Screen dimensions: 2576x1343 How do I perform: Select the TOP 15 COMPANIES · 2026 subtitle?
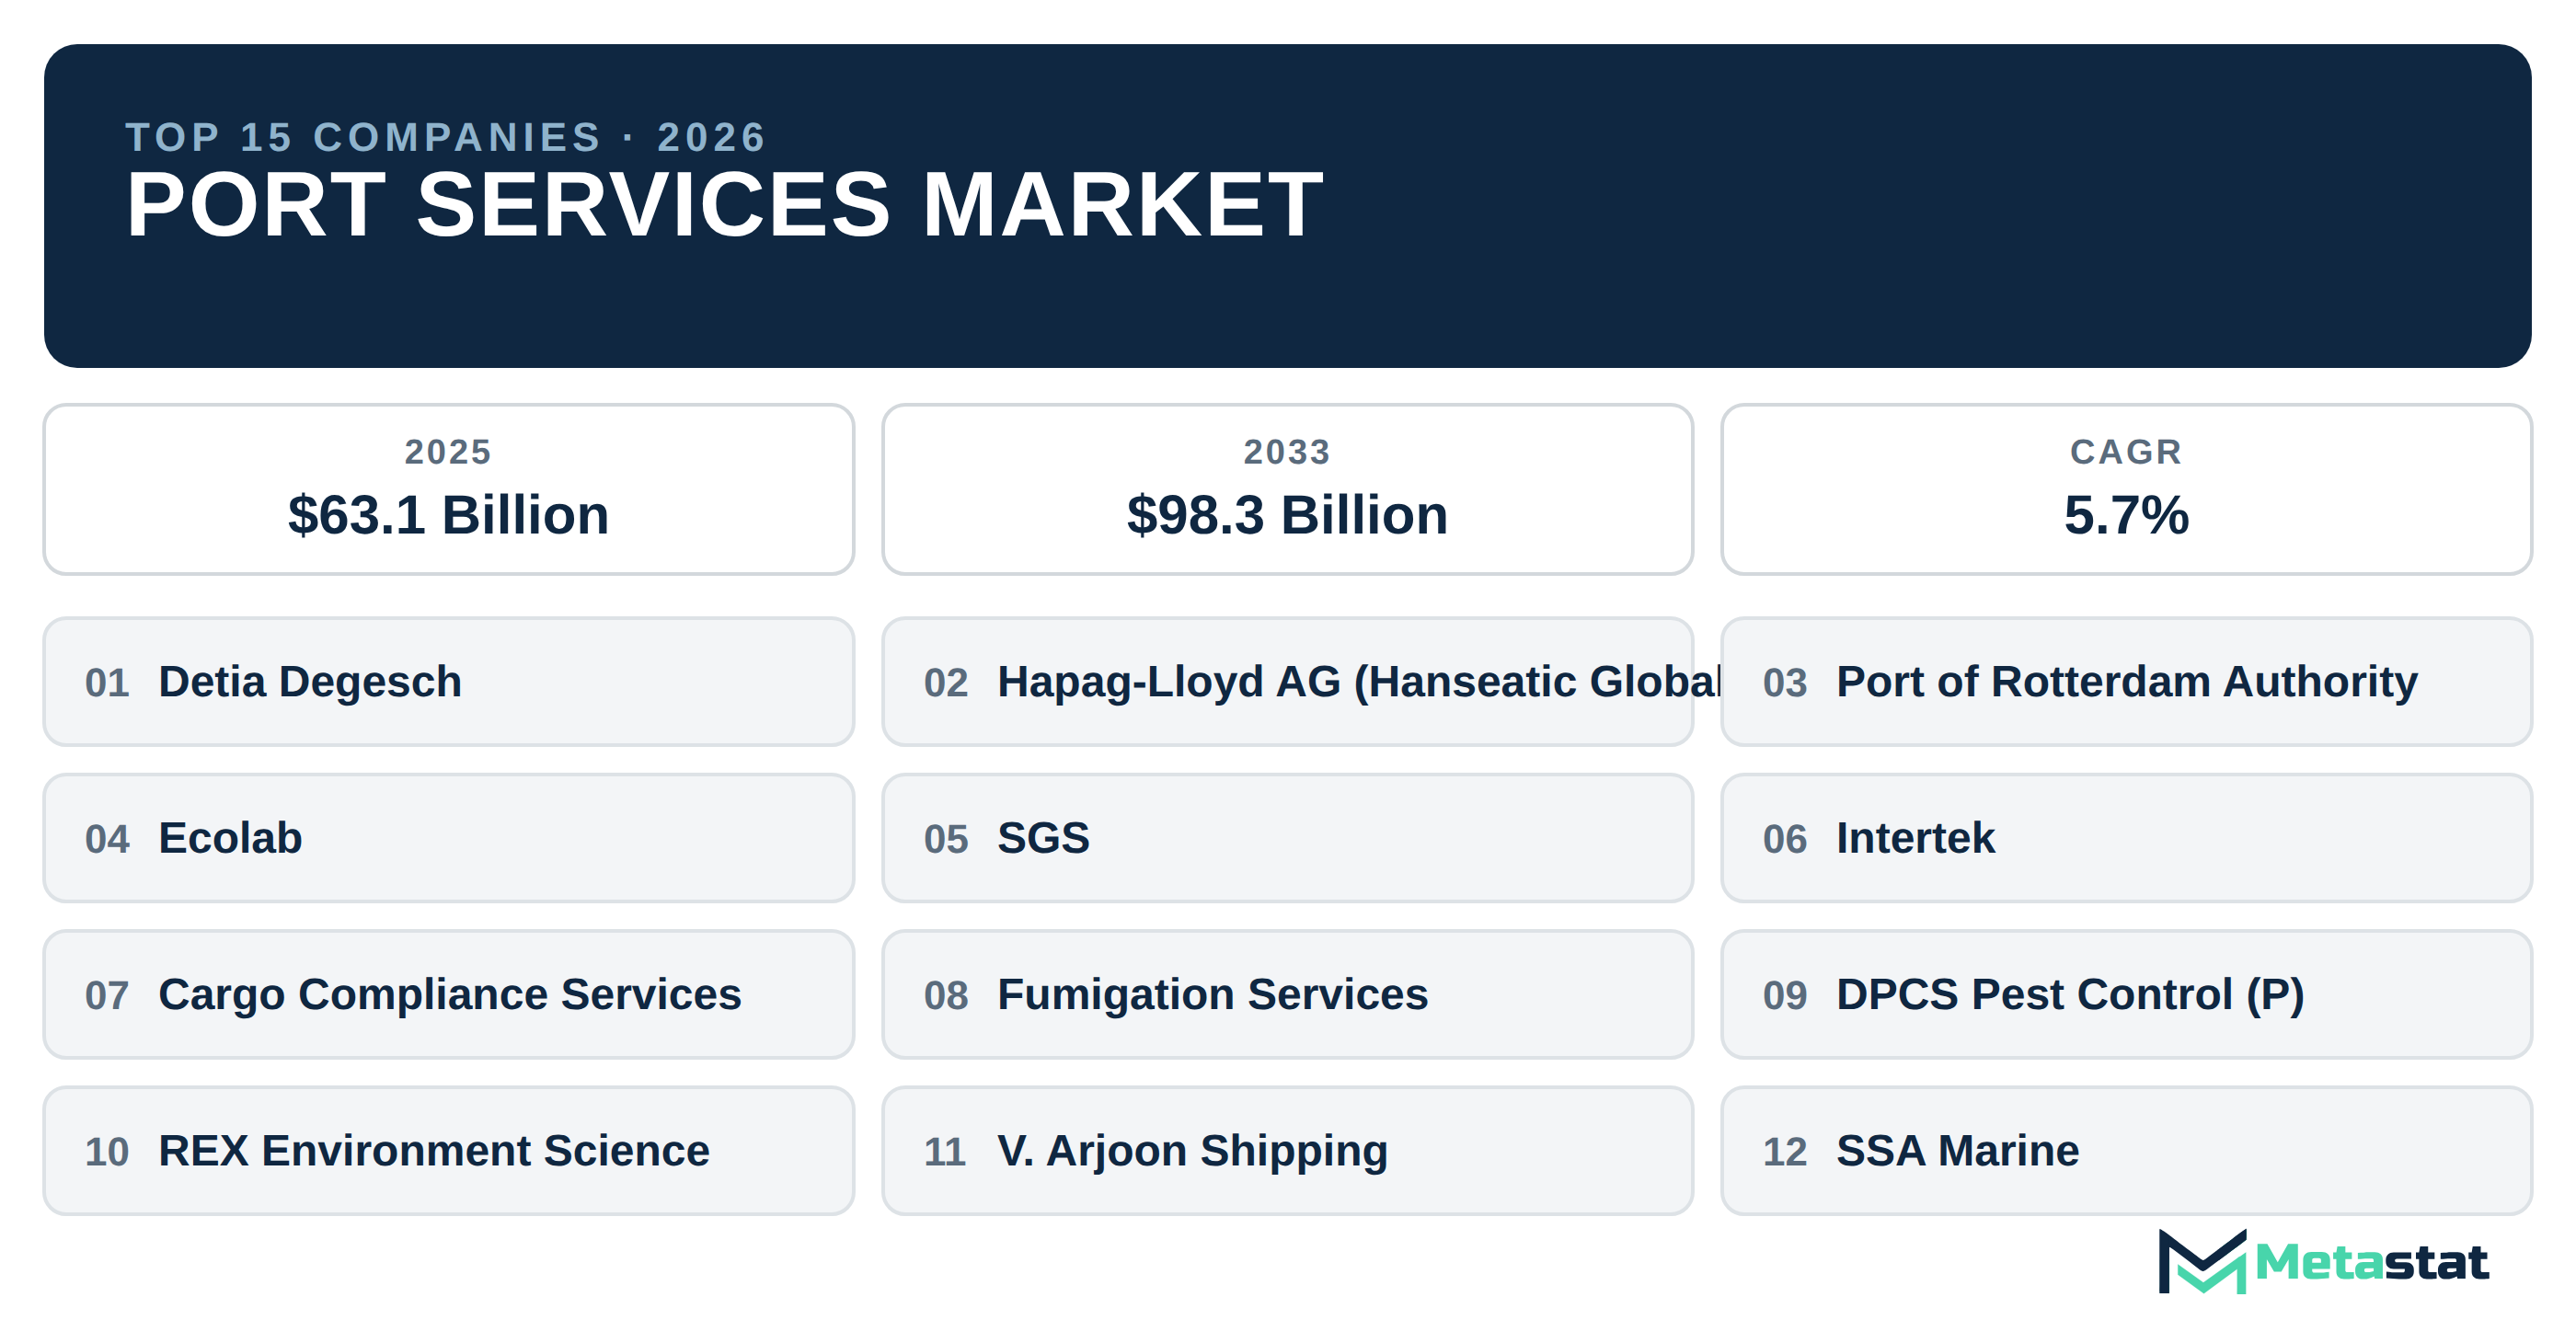[x=446, y=137]
